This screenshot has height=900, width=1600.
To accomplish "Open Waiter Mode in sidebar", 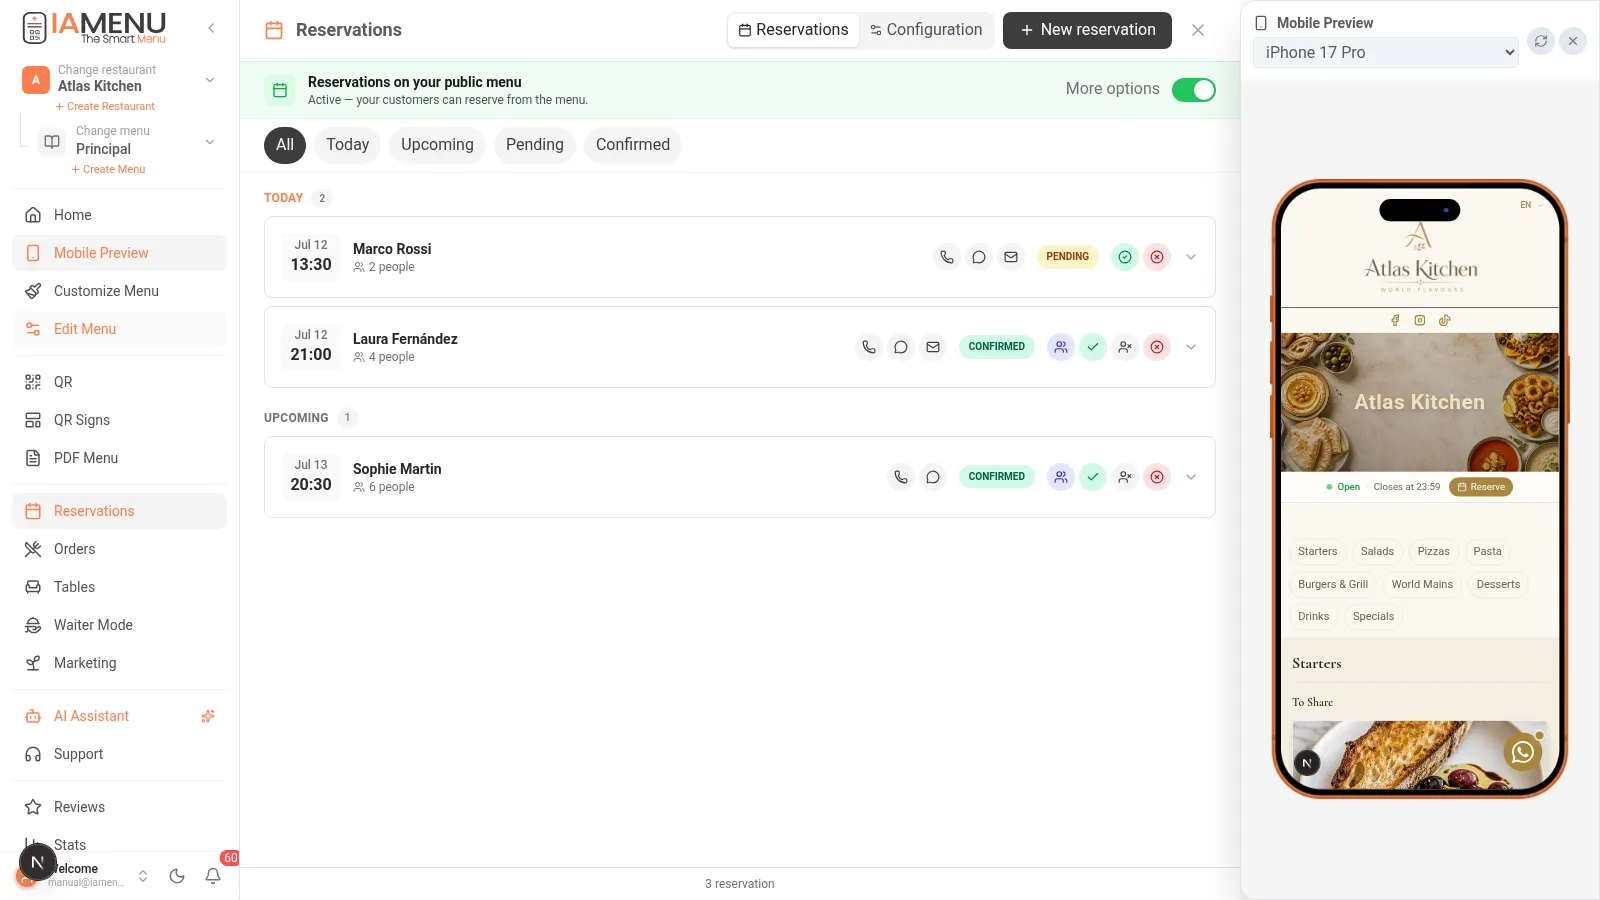I will [x=120, y=625].
